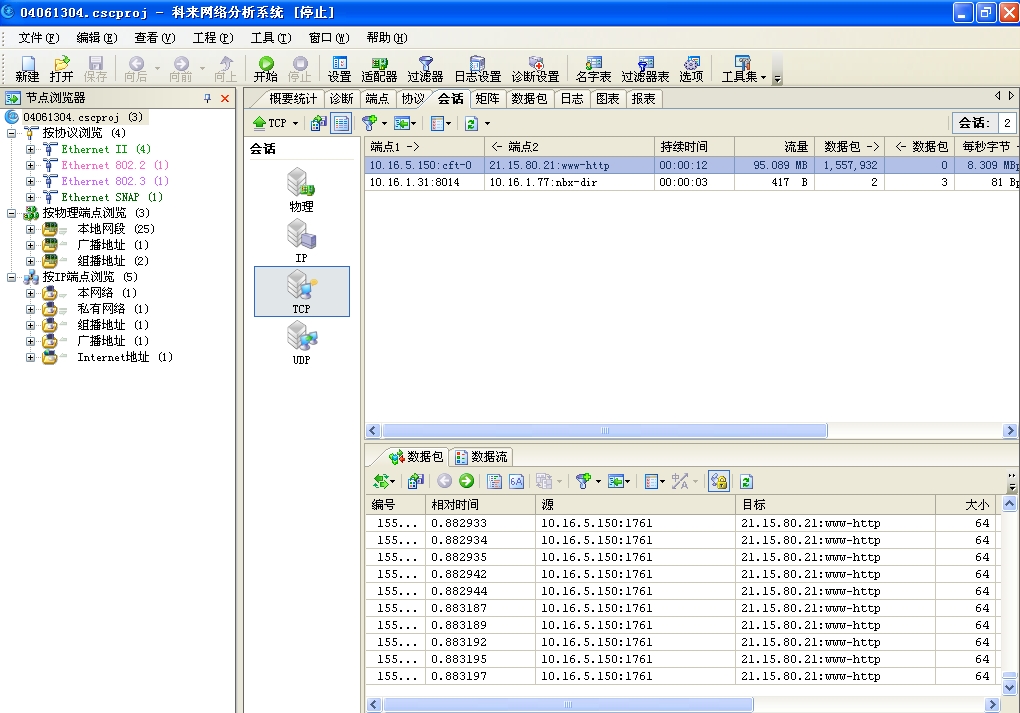This screenshot has width=1020, height=713.
Task: Switch to the 数据流 tab
Action: click(x=481, y=457)
